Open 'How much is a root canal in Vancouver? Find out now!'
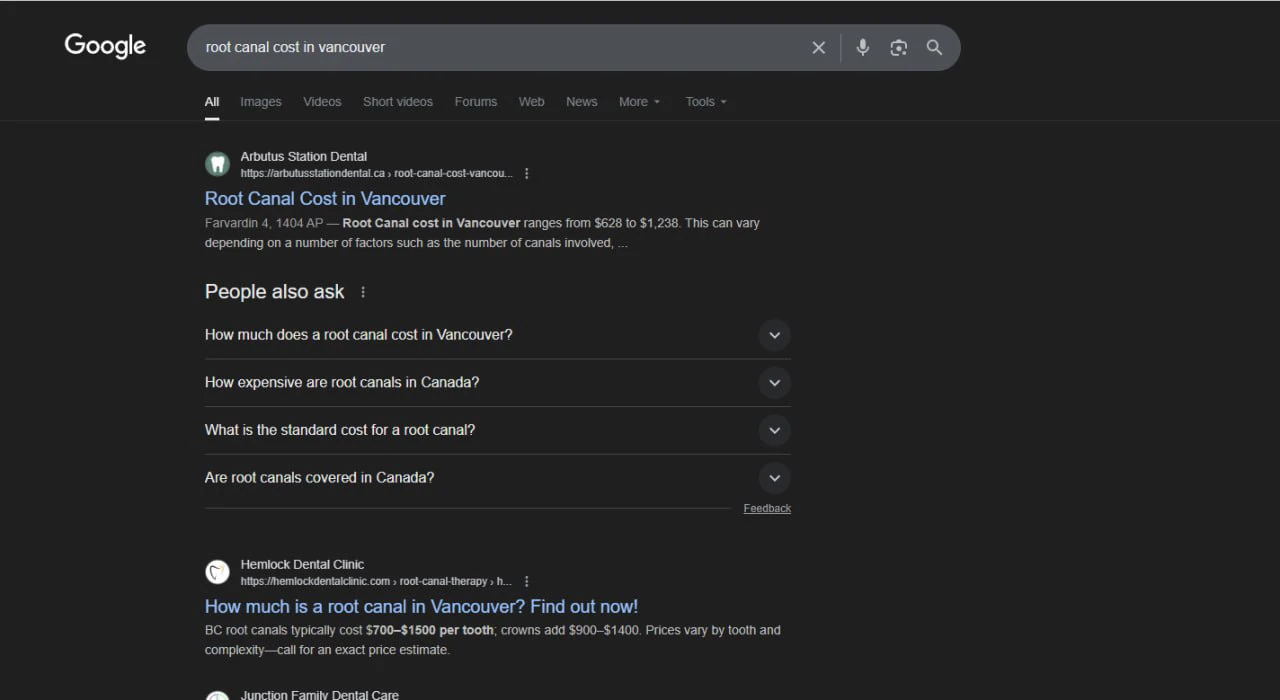1280x700 pixels. (421, 607)
